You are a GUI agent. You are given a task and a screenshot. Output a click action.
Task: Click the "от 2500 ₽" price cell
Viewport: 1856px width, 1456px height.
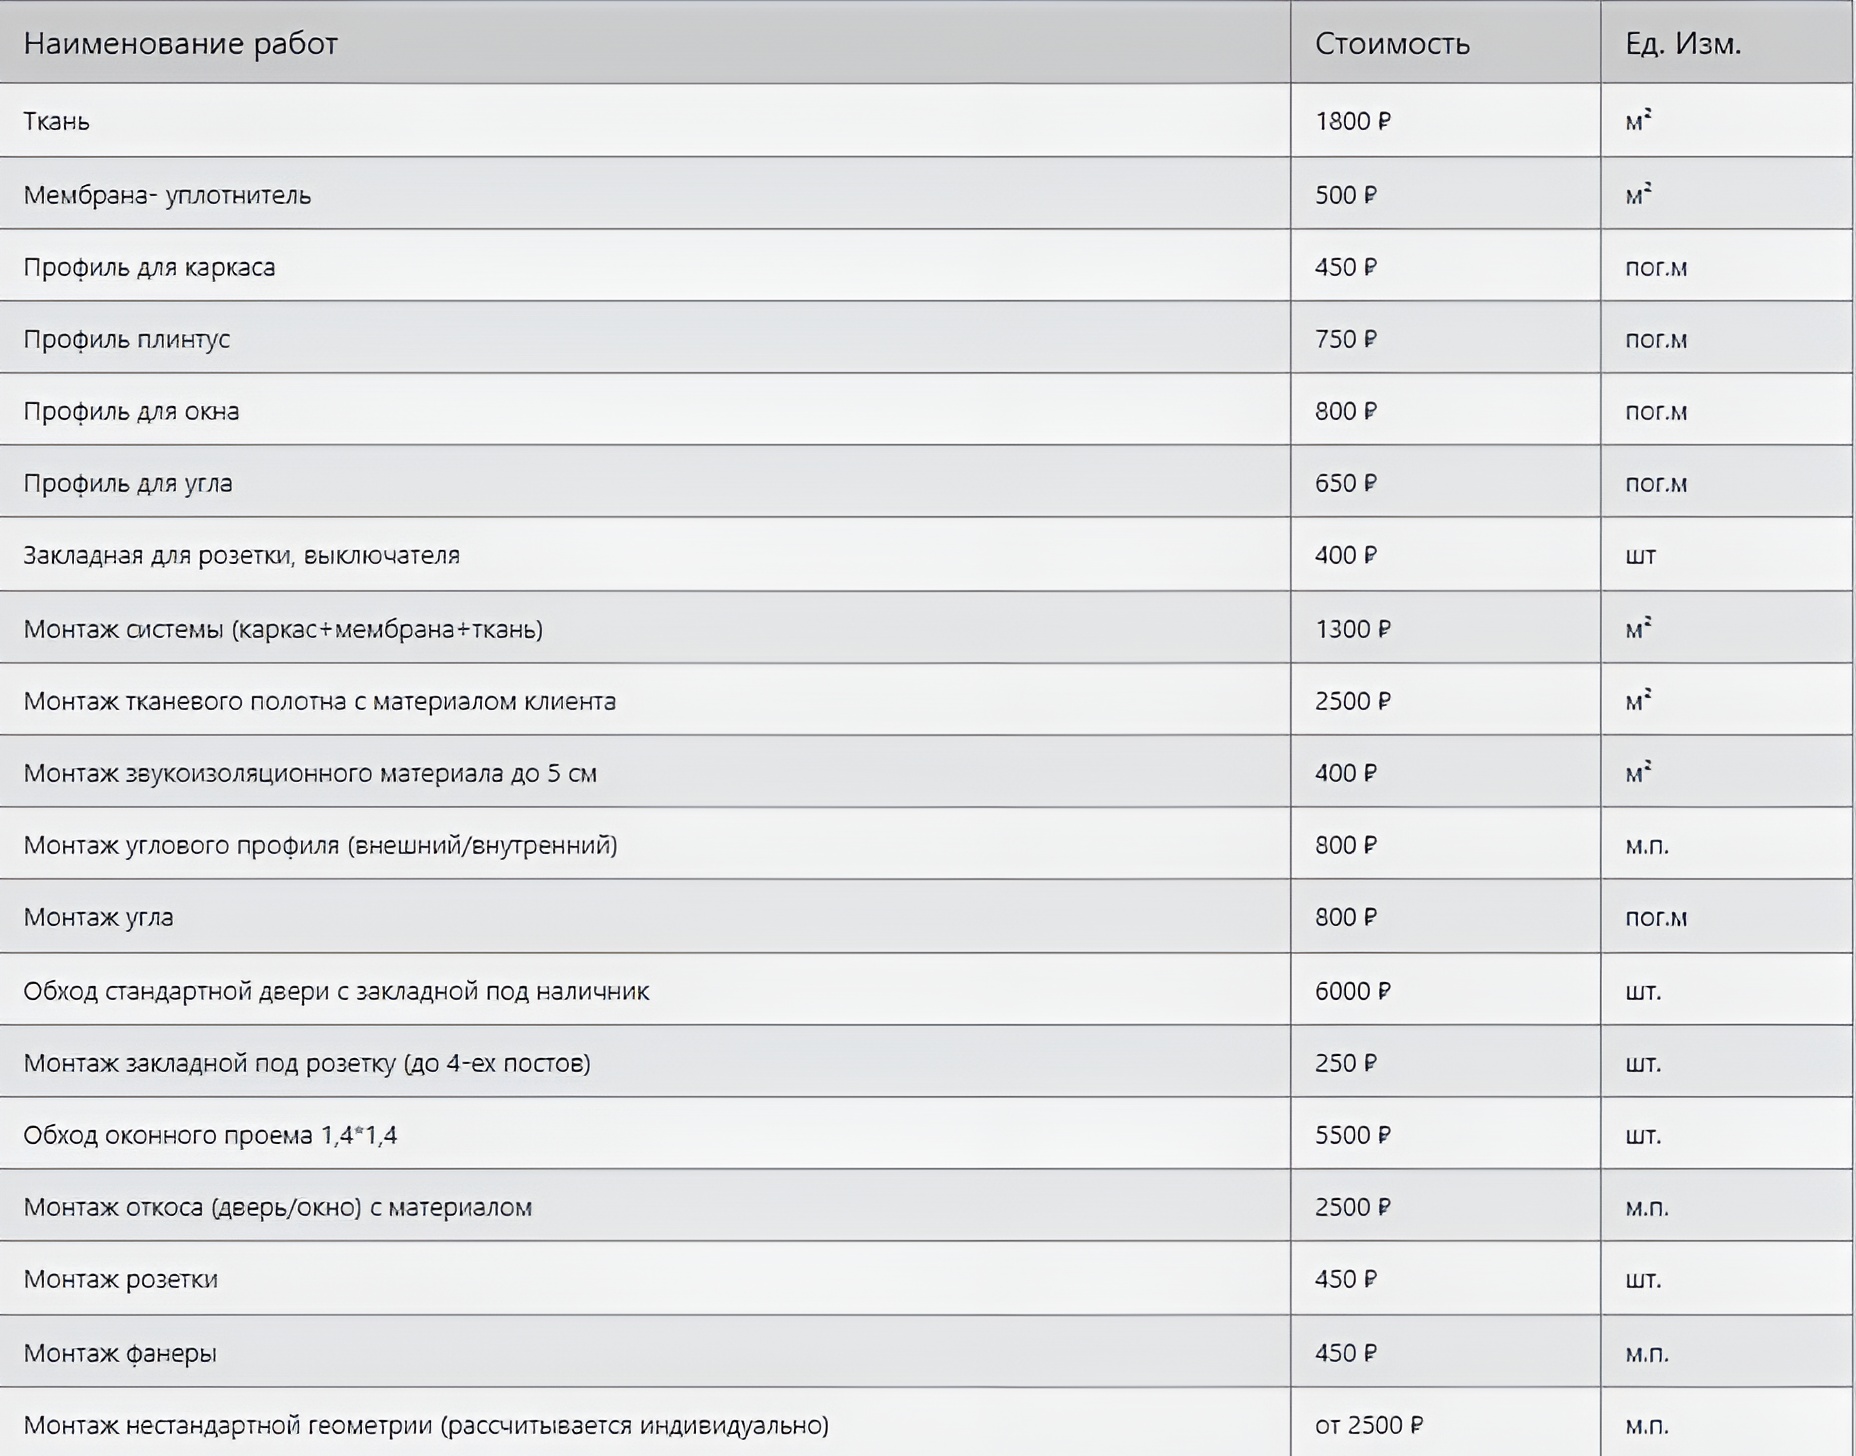point(1368,1425)
